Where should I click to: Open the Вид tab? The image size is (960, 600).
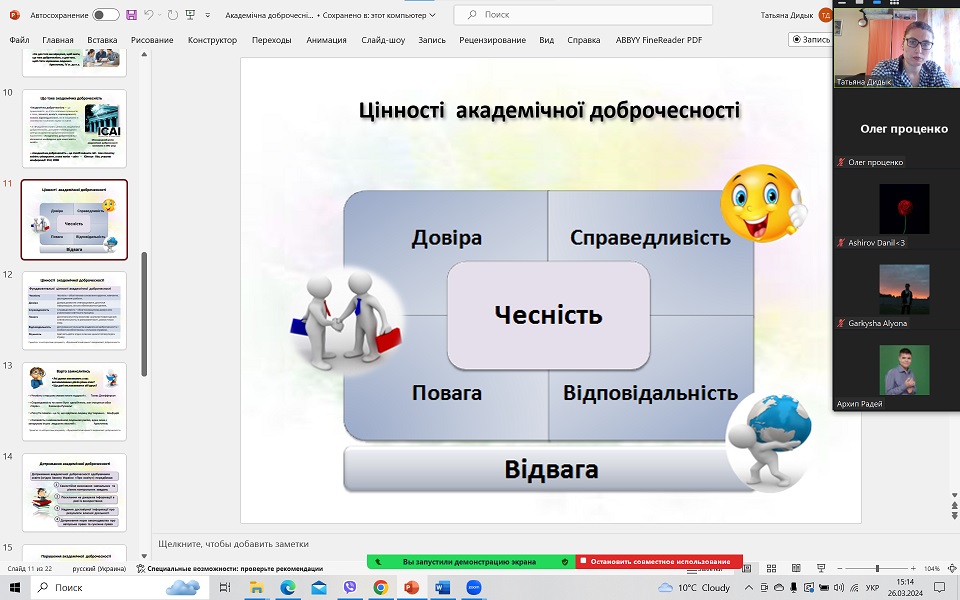pos(546,40)
